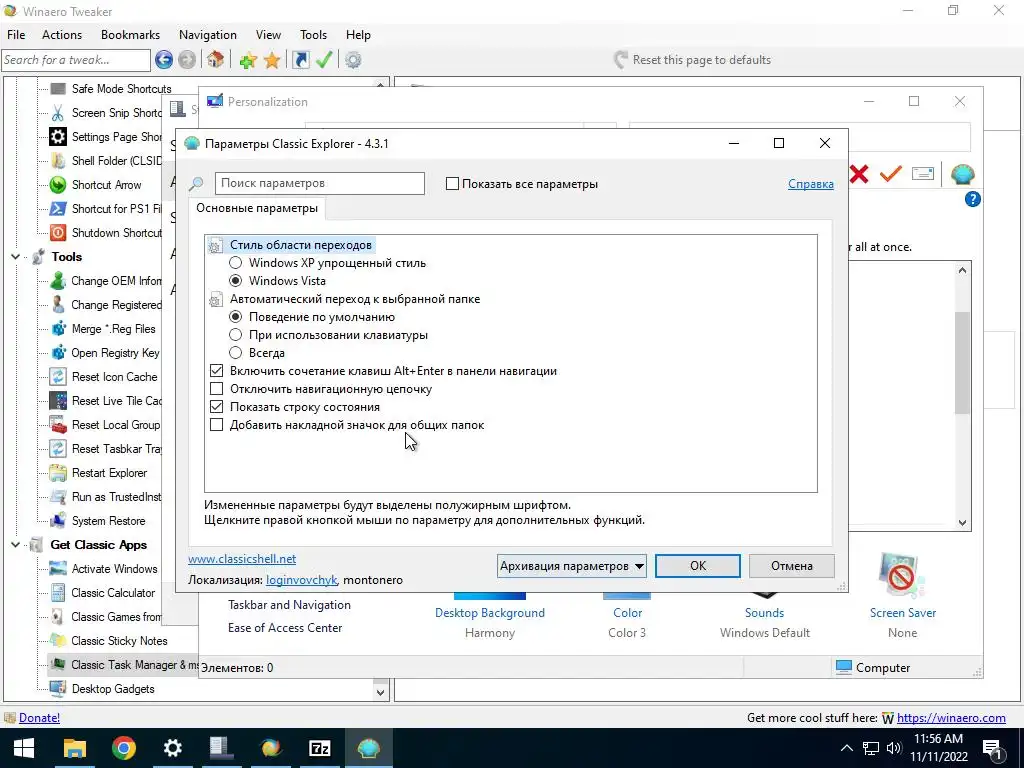Screen dimensions: 1024x768
Task: Select При использовании клавиатуры option
Action: (235, 335)
